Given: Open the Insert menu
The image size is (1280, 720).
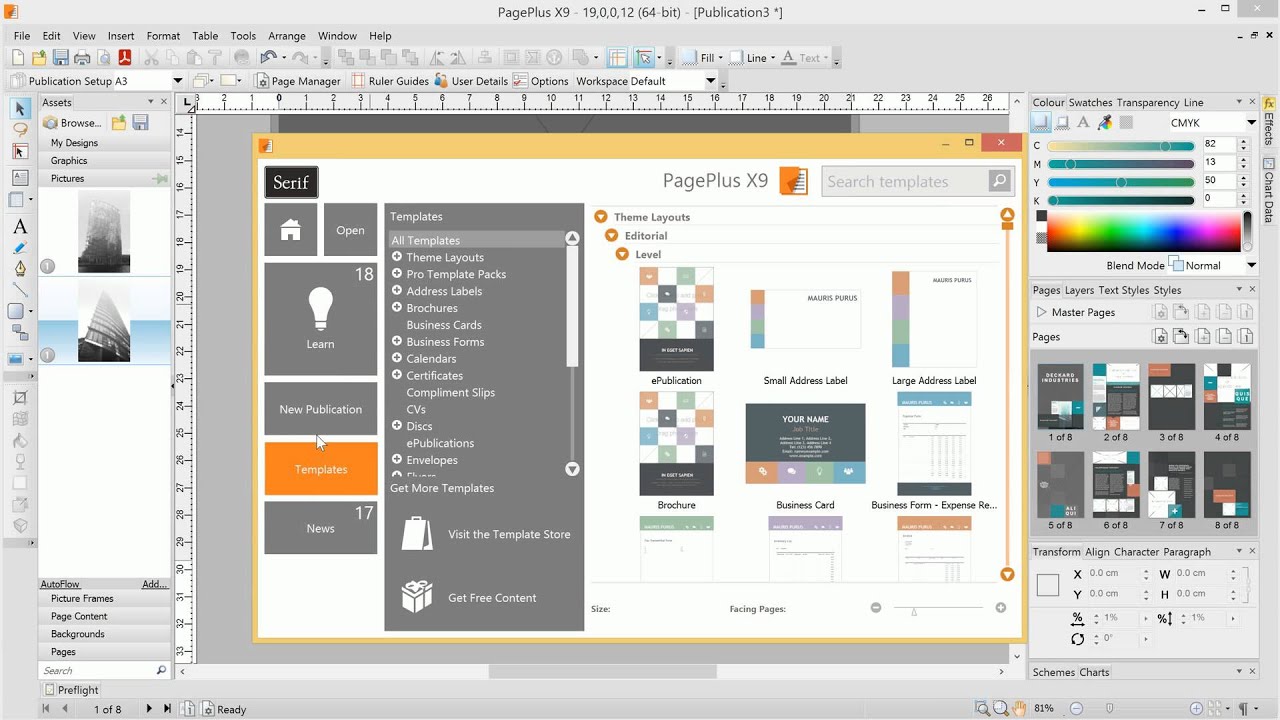Looking at the screenshot, I should [121, 36].
